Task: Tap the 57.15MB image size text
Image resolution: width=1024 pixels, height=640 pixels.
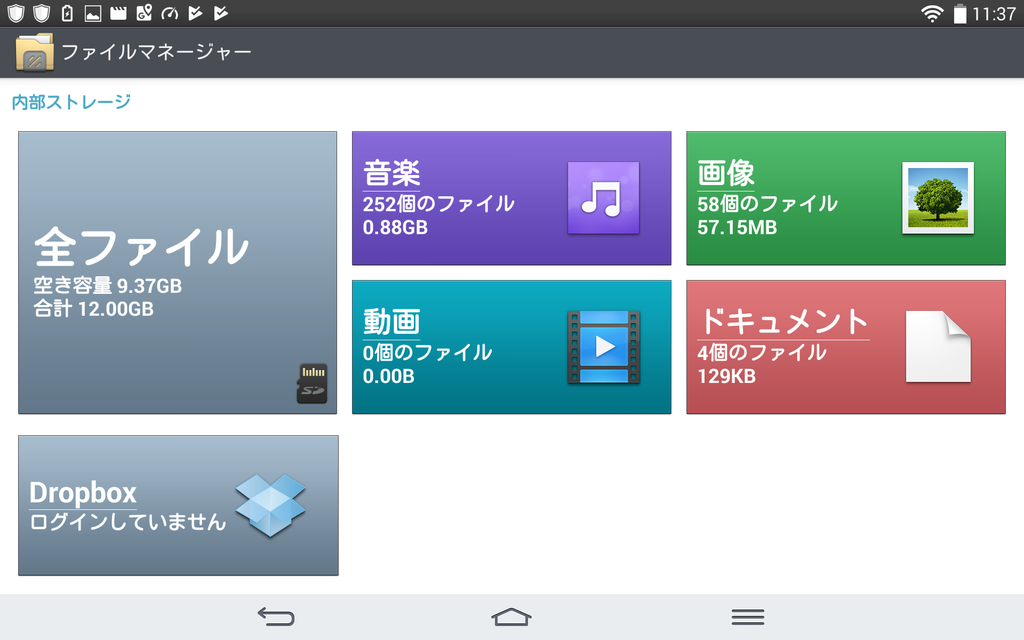Action: pos(737,227)
